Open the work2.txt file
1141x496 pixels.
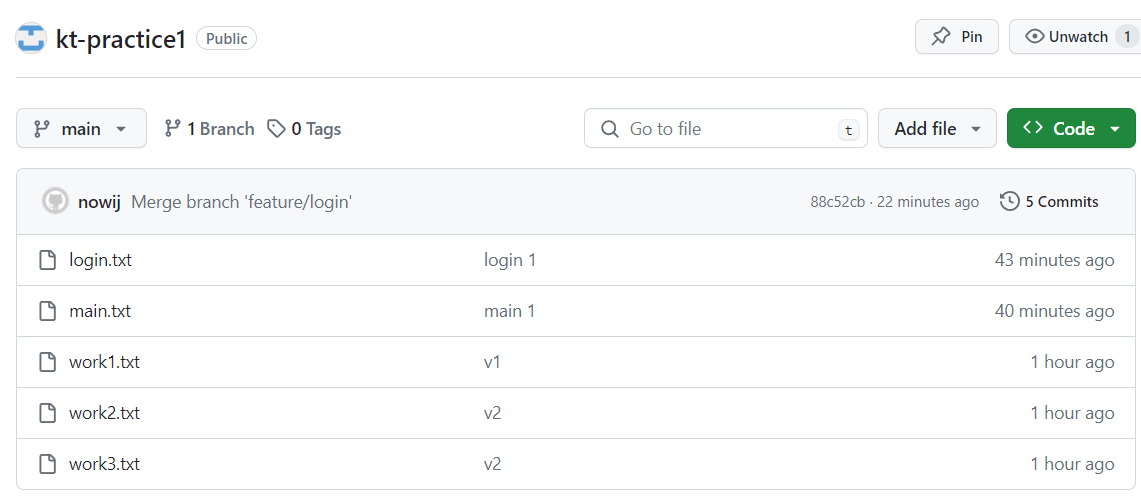[x=104, y=413]
